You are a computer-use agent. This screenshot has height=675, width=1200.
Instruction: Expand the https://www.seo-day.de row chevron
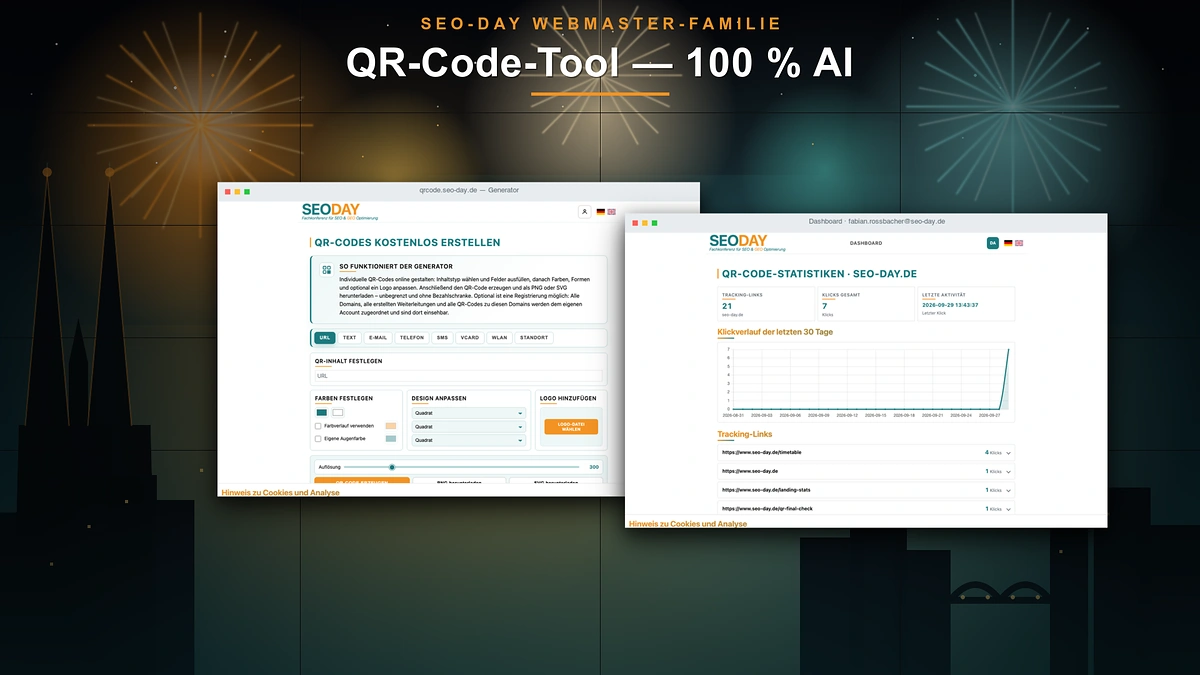tap(1008, 471)
